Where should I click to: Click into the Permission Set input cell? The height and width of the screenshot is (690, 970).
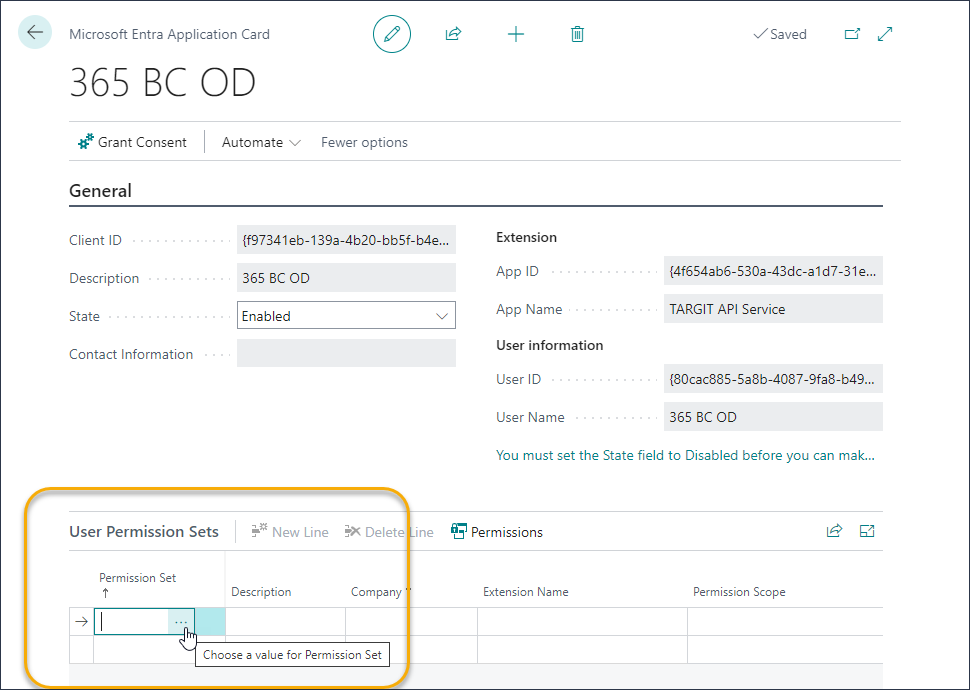132,621
